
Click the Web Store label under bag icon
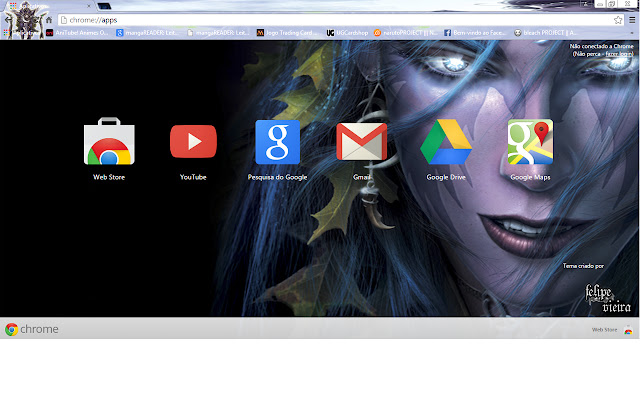click(109, 177)
